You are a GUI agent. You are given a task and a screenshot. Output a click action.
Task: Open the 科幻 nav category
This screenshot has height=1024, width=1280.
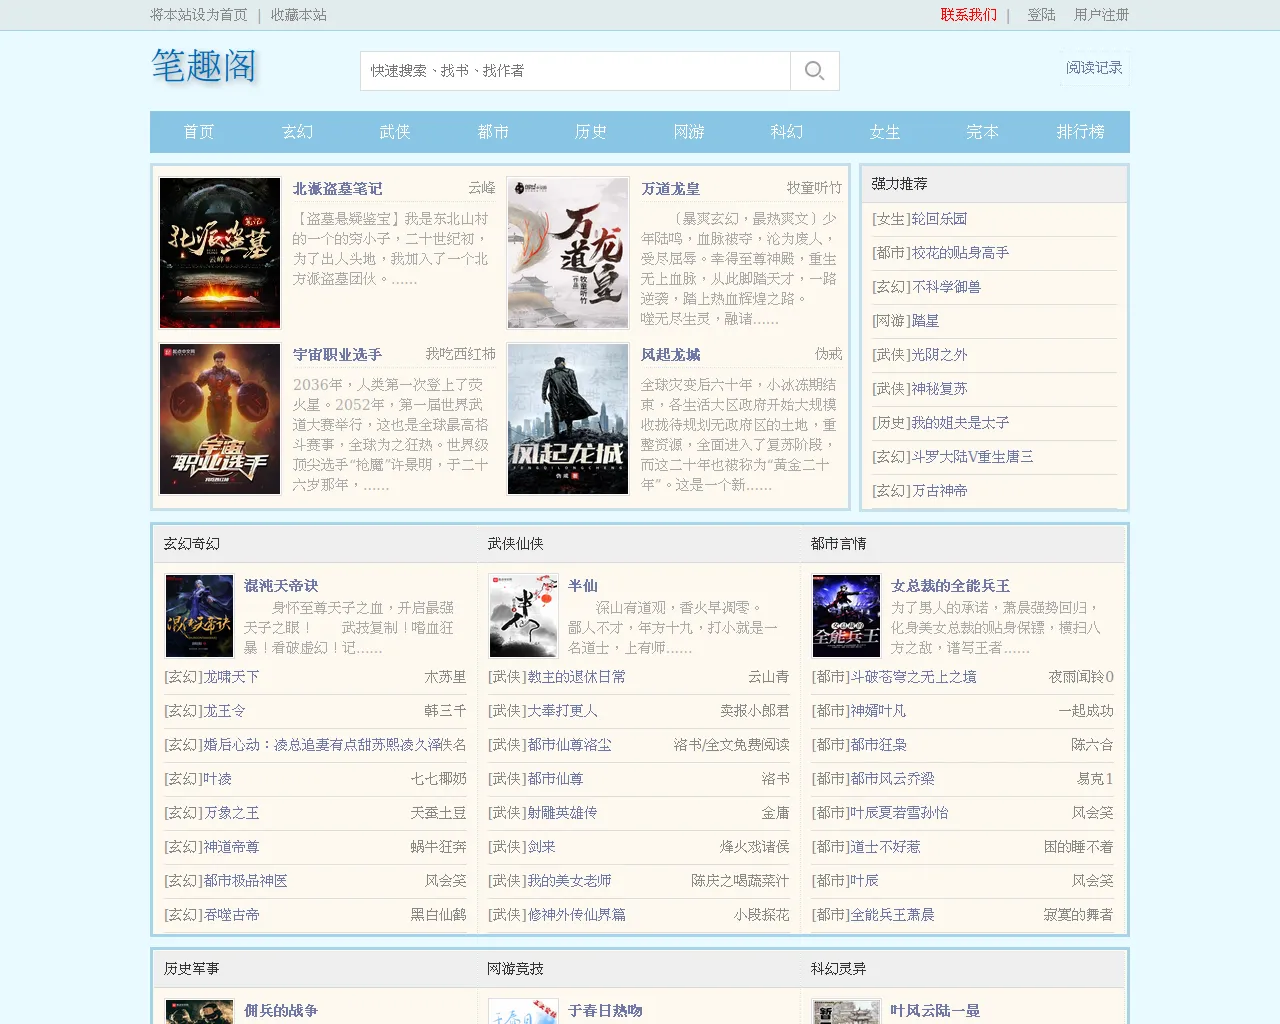[x=787, y=132]
